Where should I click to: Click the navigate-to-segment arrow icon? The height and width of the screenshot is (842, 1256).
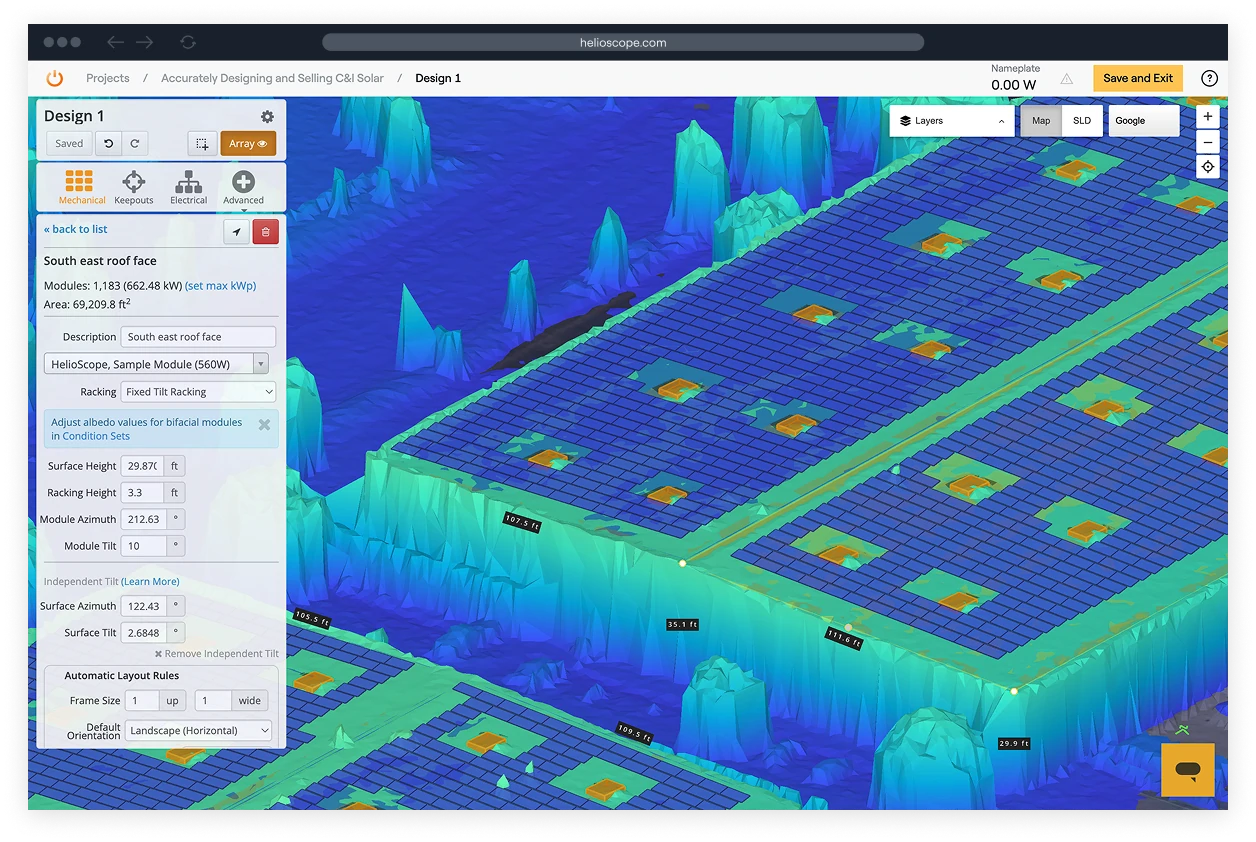(236, 232)
